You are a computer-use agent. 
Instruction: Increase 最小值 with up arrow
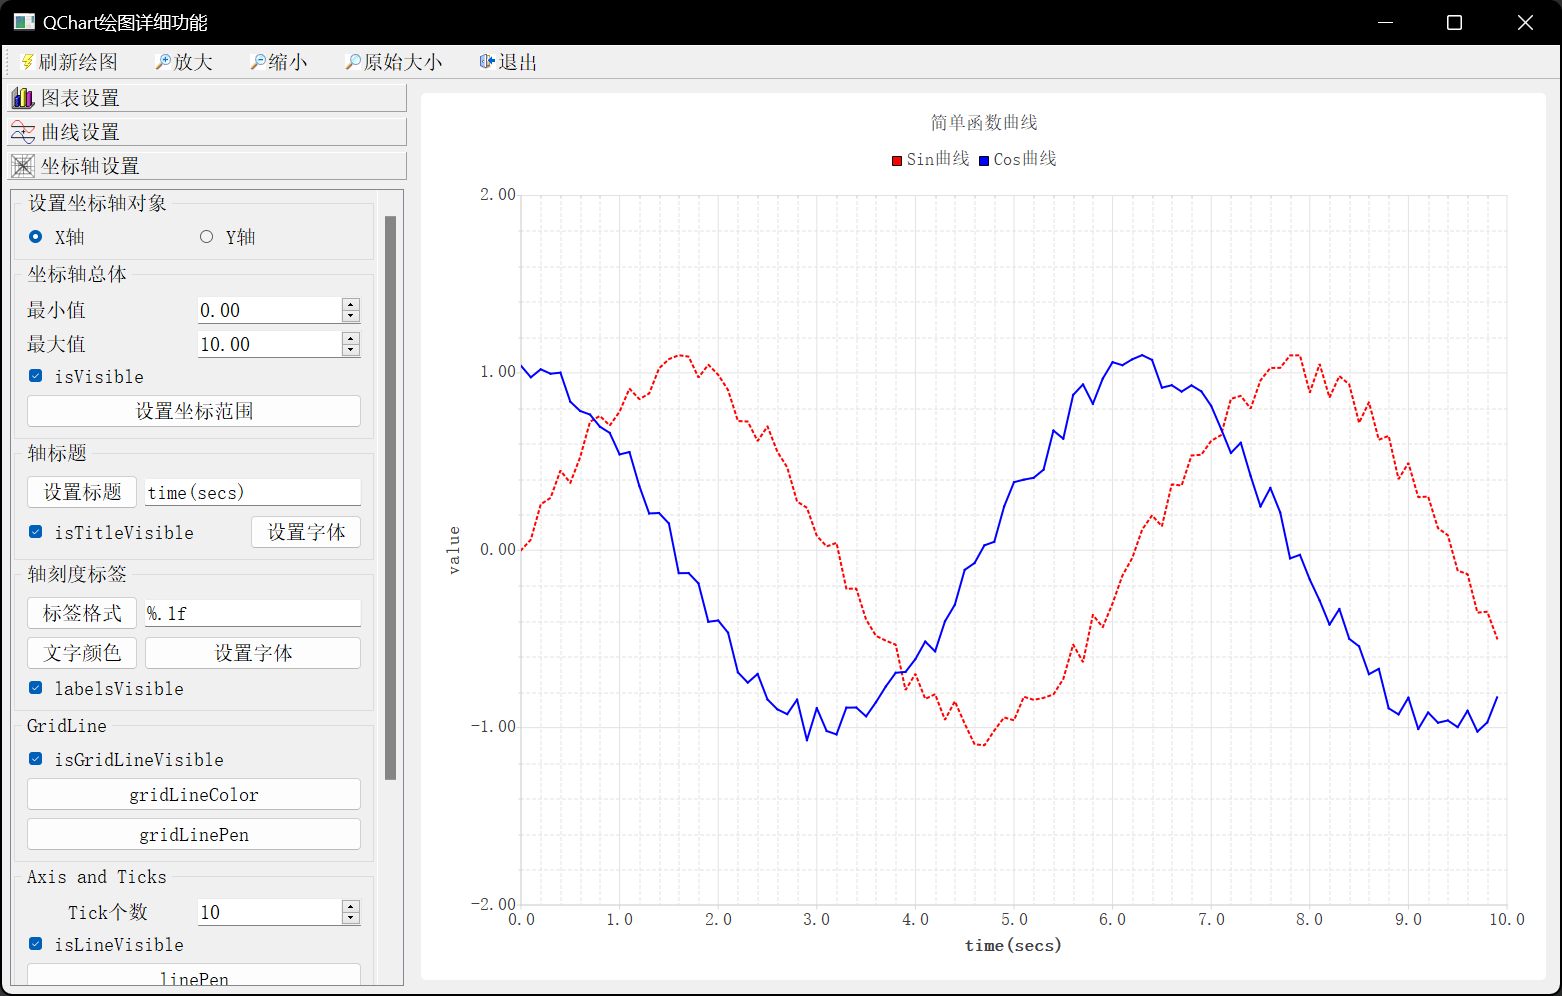pyautogui.click(x=350, y=304)
